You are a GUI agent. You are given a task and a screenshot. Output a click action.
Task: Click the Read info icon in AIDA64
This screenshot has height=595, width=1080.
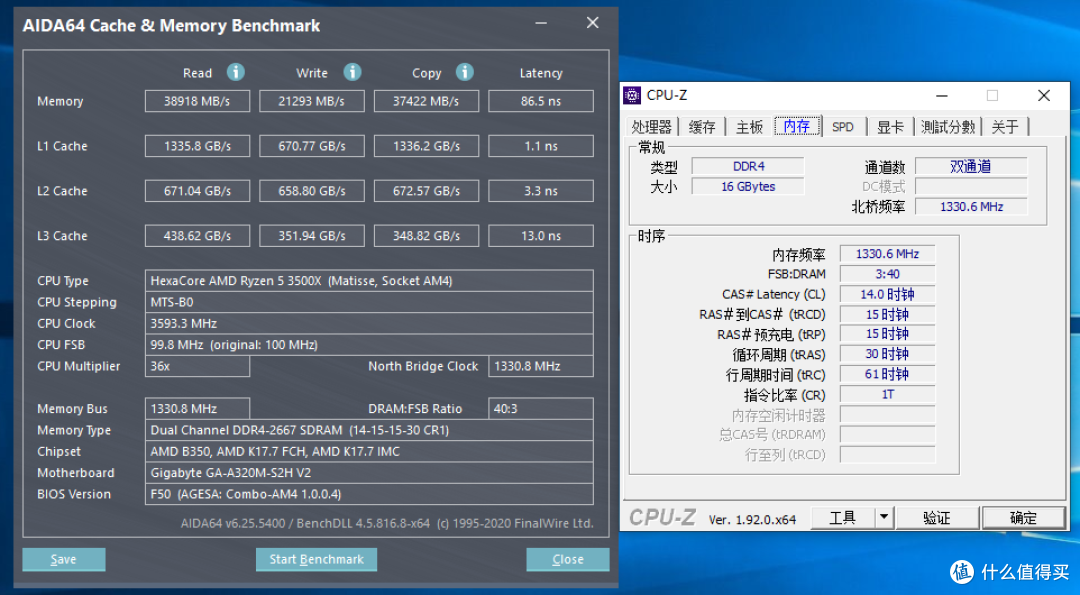[236, 72]
